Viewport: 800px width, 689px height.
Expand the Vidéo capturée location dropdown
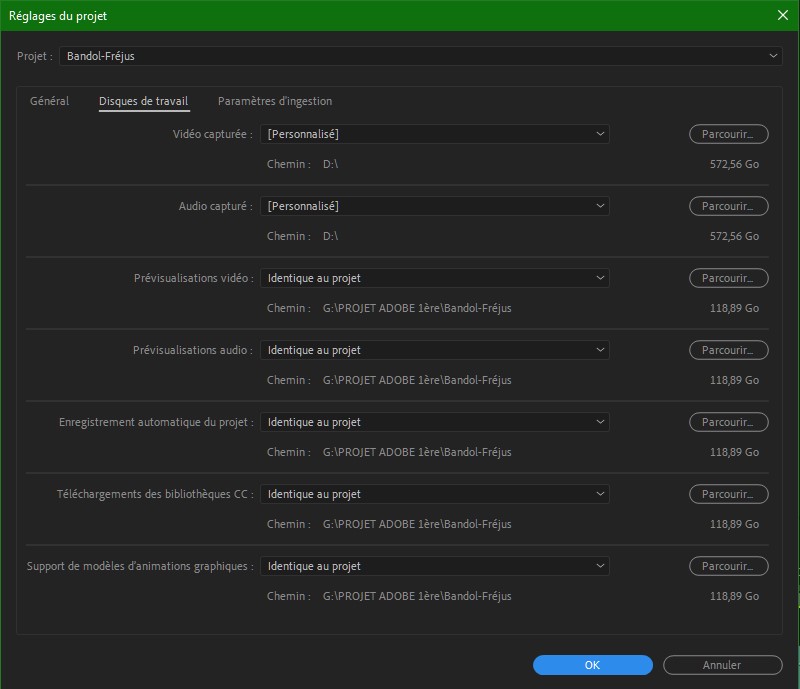[435, 134]
